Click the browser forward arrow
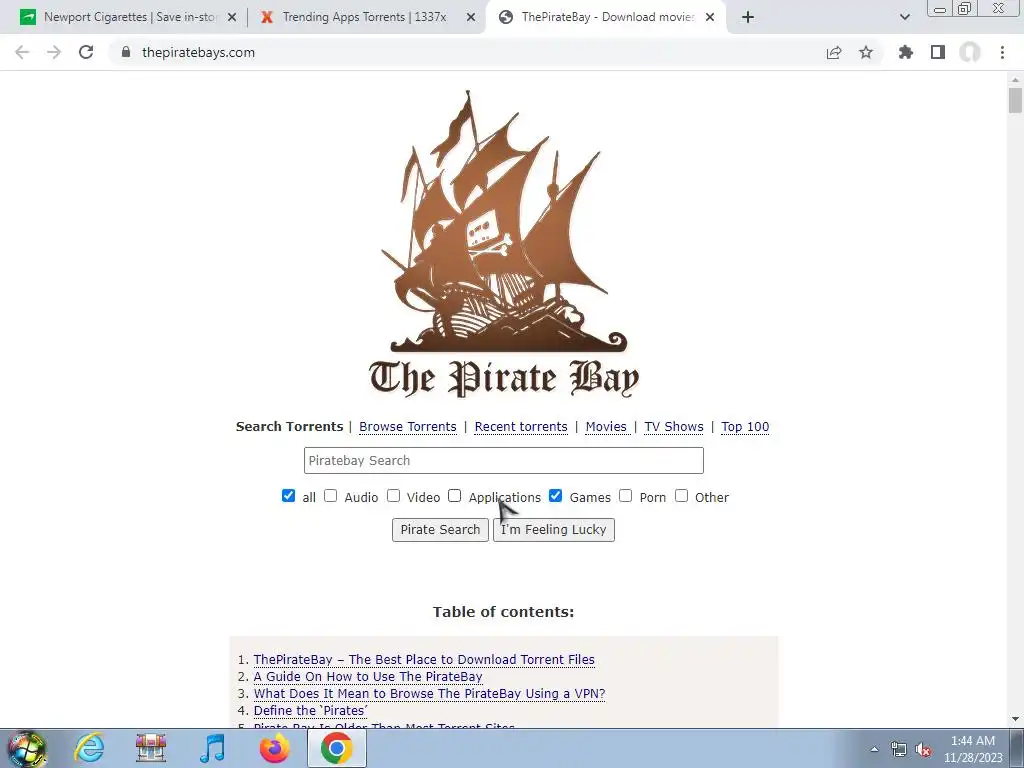This screenshot has height=768, width=1024. (54, 52)
